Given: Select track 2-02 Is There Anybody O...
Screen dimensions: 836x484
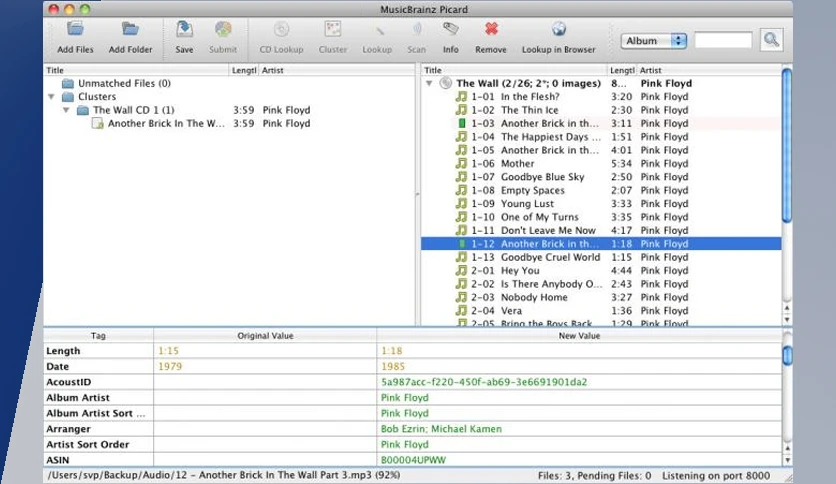Looking at the screenshot, I should click(x=601, y=284).
